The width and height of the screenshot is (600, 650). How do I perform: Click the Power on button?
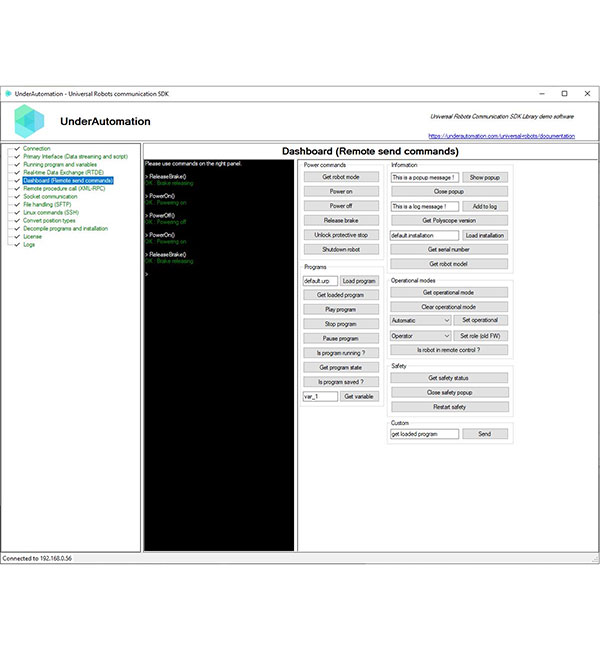(341, 192)
